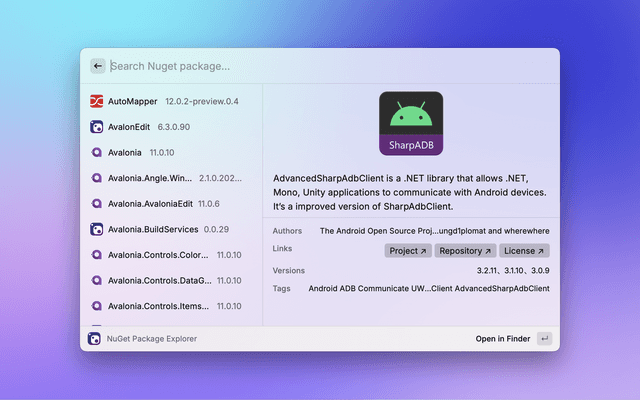Click the Avalonia.Angle.Win package icon
Viewport: 640px width, 400px height.
click(x=97, y=178)
